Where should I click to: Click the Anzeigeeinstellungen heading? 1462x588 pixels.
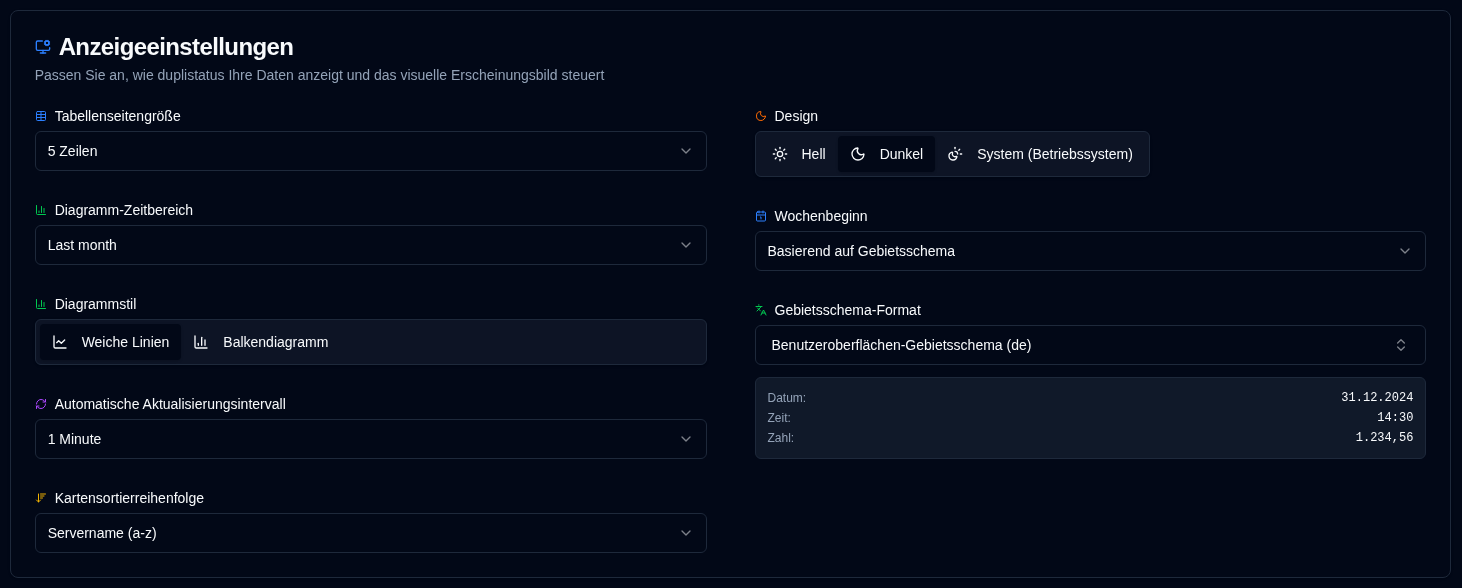176,47
